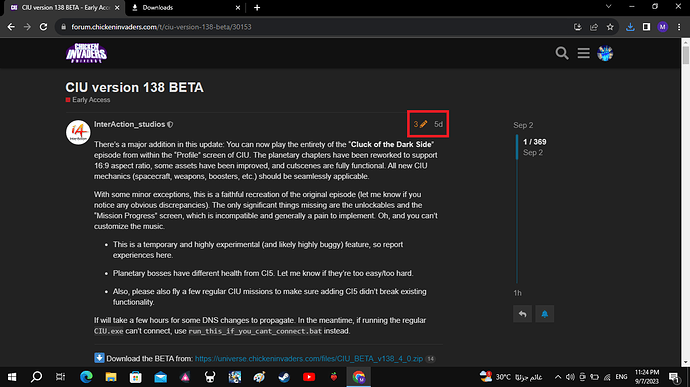
Task: Go forward in browser history
Action: [x=27, y=27]
